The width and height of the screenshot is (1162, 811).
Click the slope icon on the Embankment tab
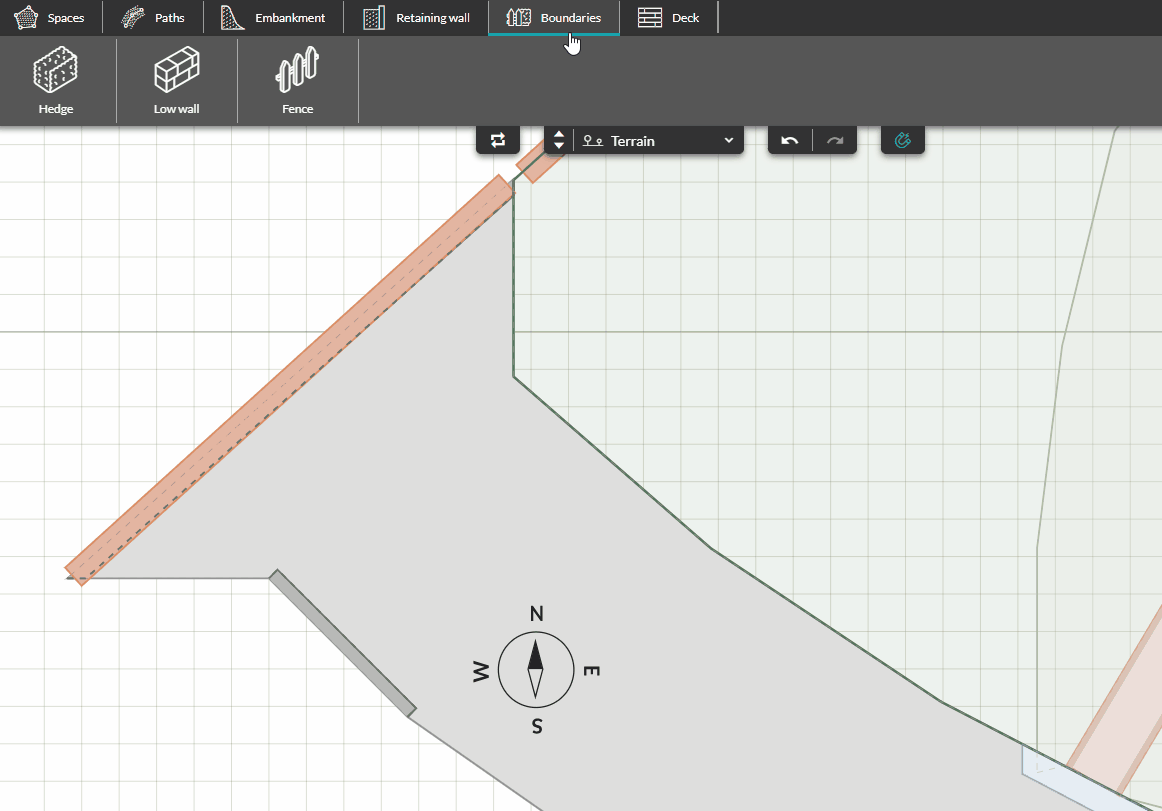point(232,16)
